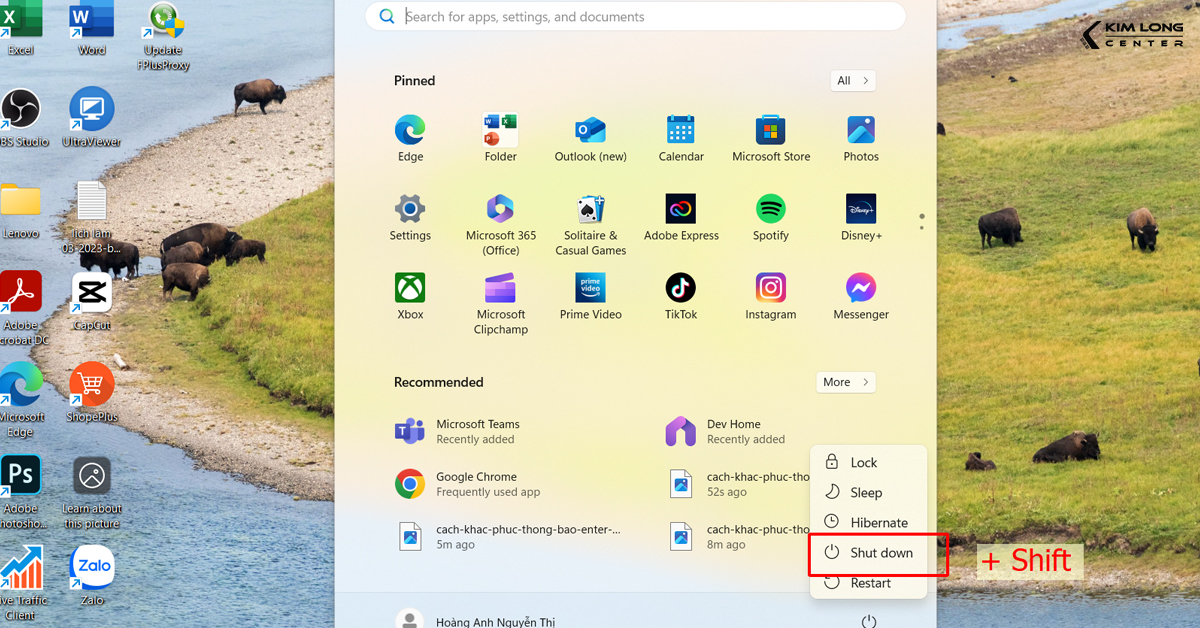Open More recommended items

point(845,381)
